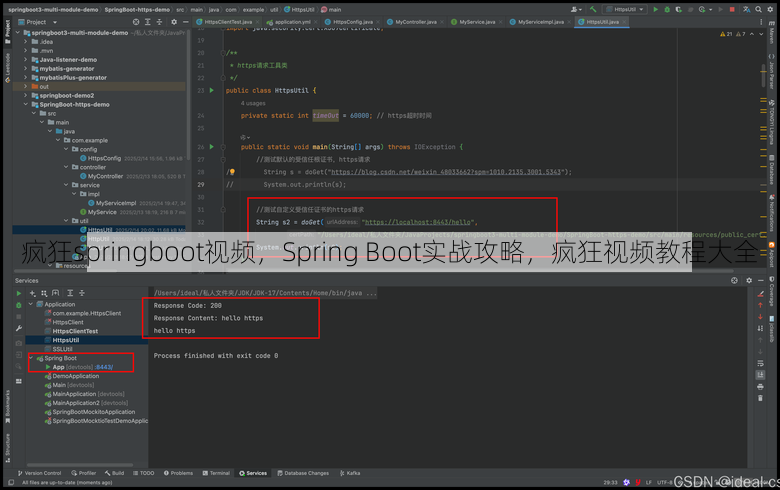Collapse the SpringBoot-https-demo module
The width and height of the screenshot is (780, 490).
pos(25,104)
